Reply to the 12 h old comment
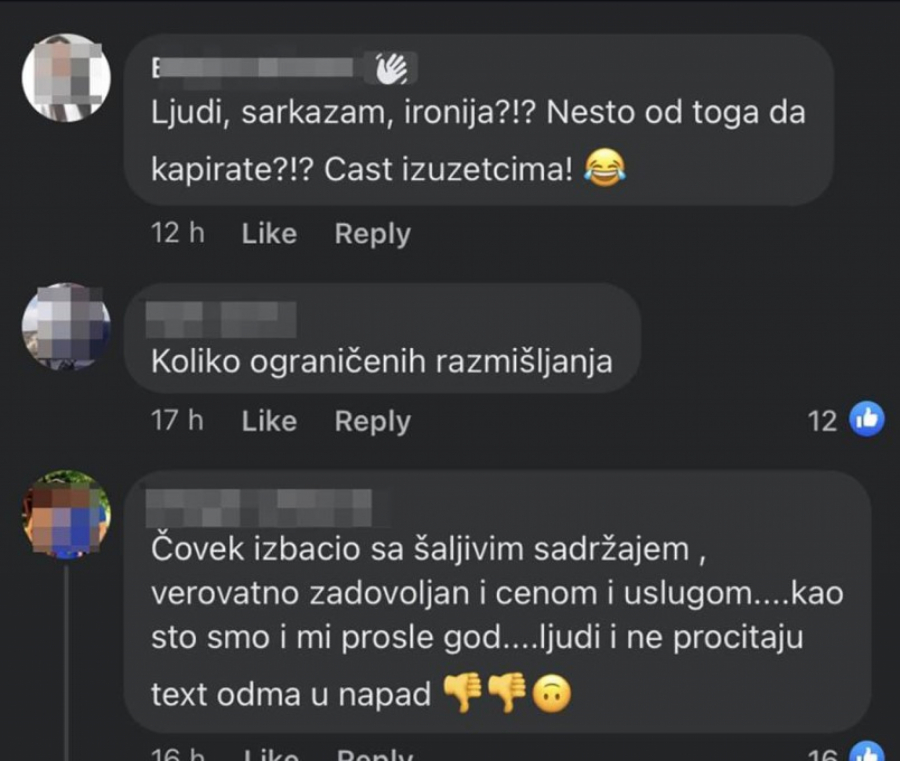 (373, 235)
